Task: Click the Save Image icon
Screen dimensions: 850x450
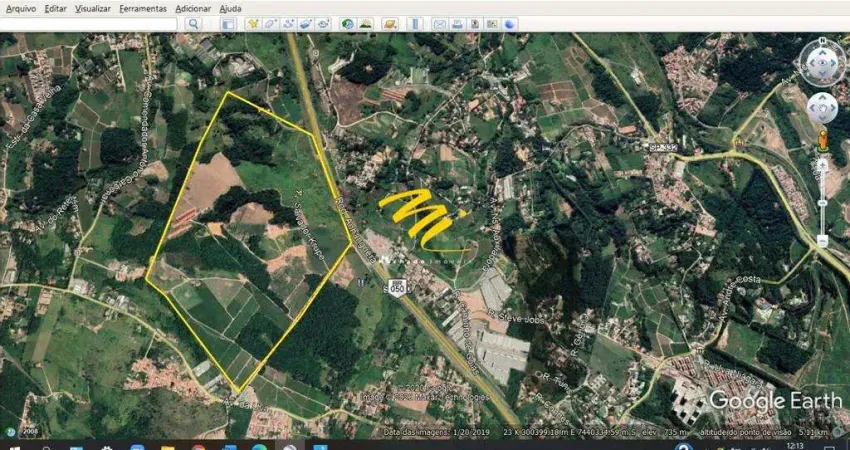Action: tap(475, 24)
